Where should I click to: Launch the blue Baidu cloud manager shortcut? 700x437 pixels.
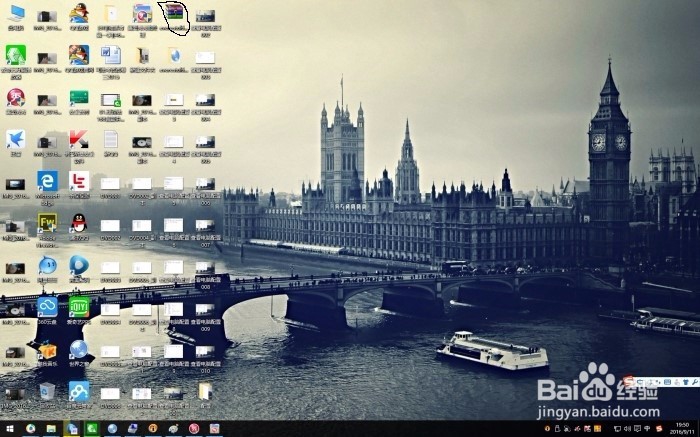tap(79, 391)
